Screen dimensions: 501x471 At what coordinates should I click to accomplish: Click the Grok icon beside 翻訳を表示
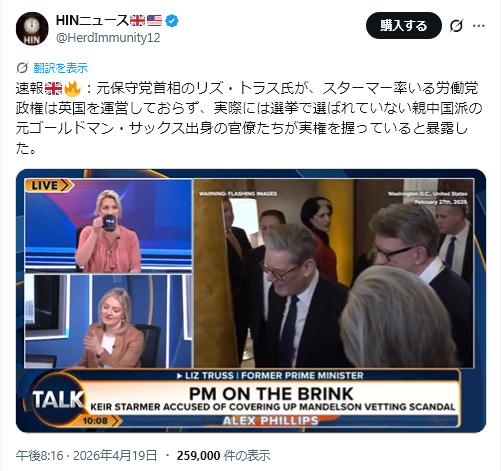pyautogui.click(x=22, y=68)
